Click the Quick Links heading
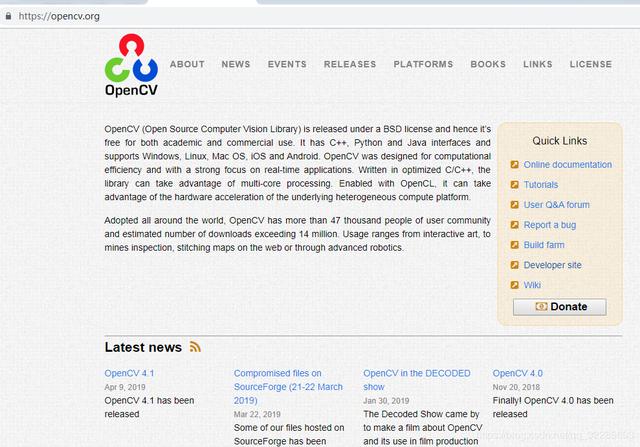 point(560,141)
